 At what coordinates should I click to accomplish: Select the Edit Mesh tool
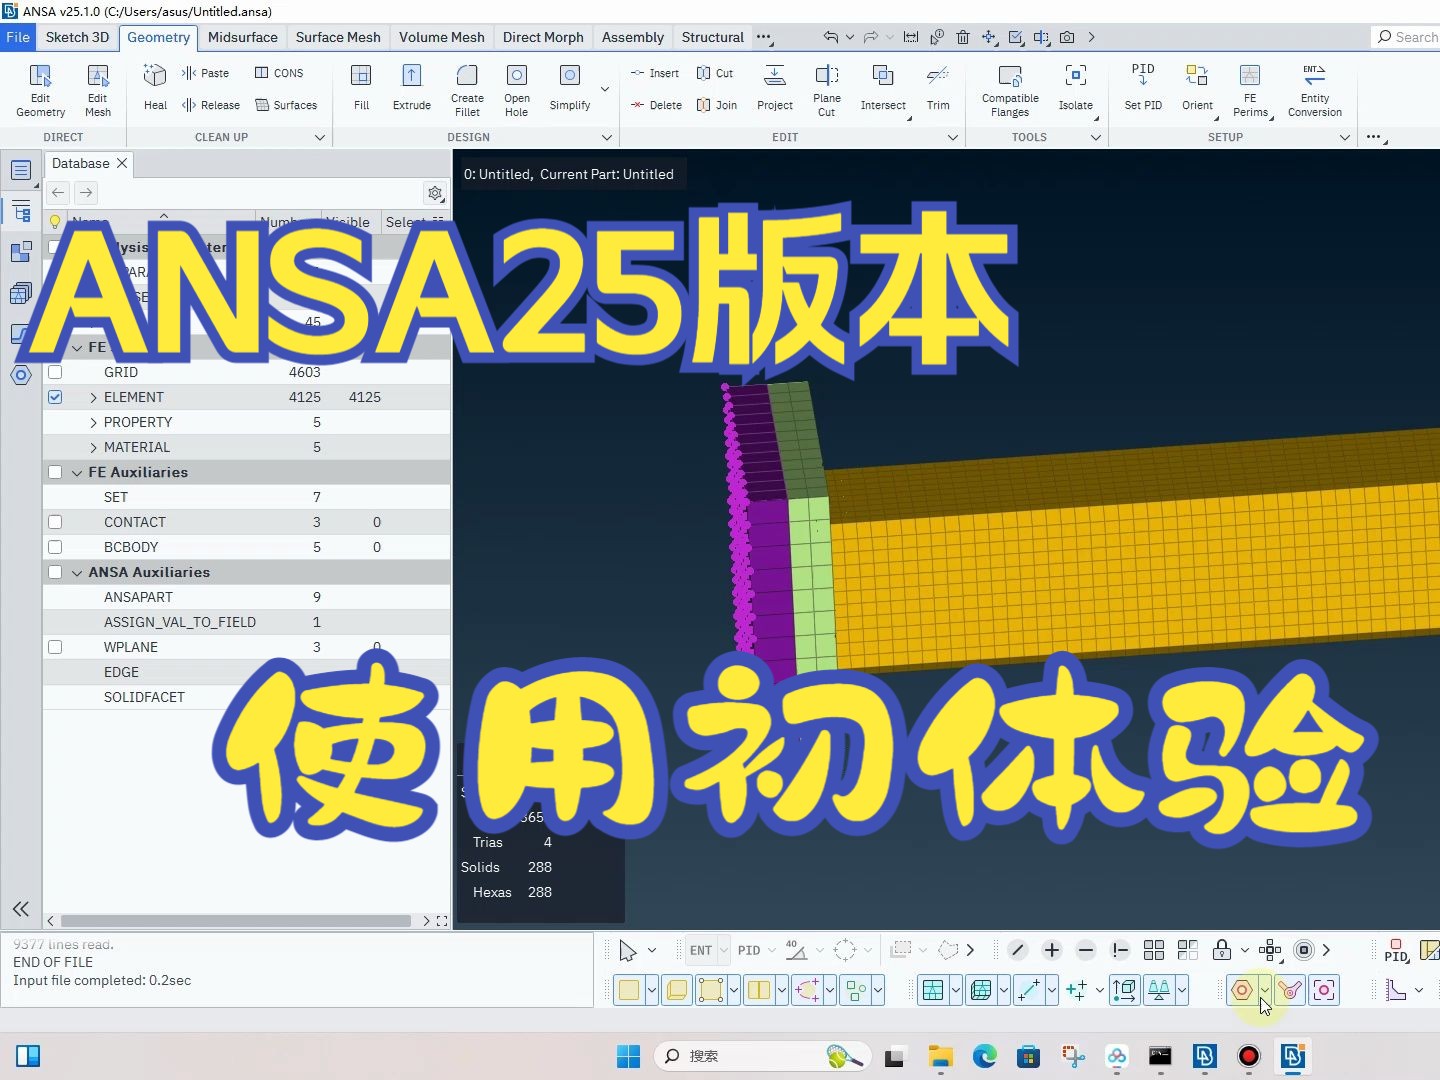98,91
